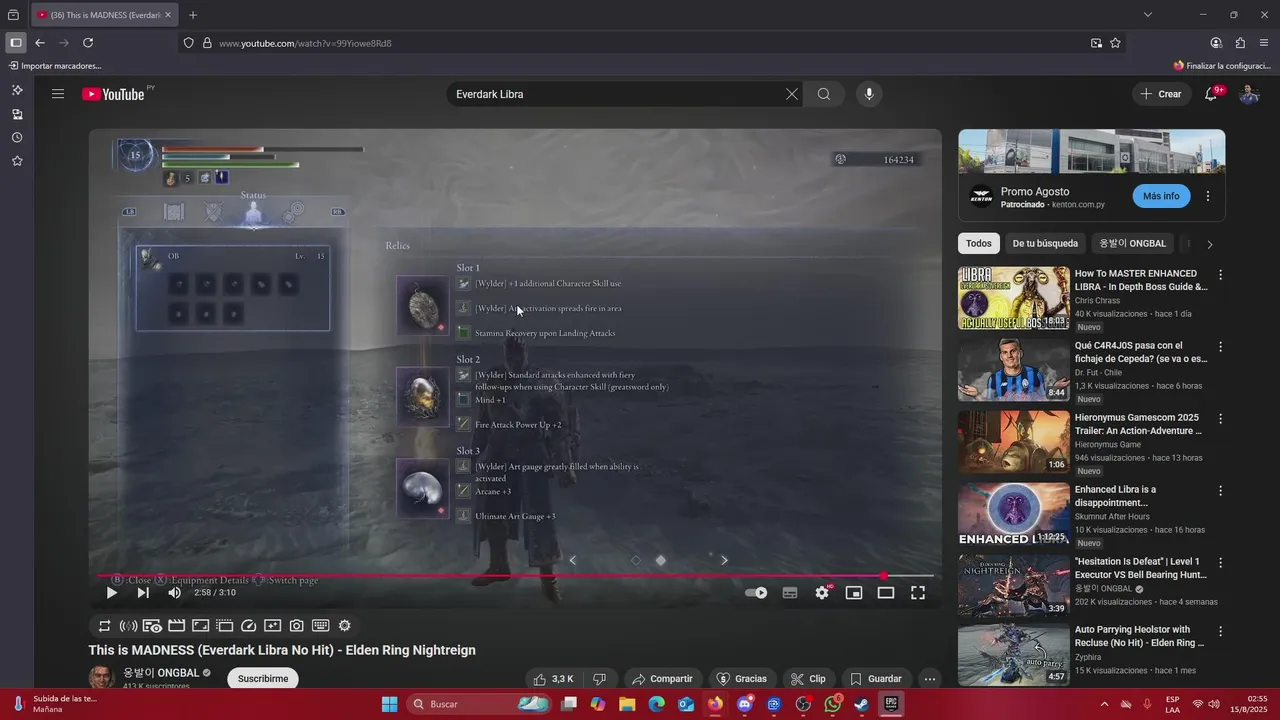Image resolution: width=1280 pixels, height=720 pixels.
Task: Like the video with 3,3 K likes
Action: click(x=552, y=679)
